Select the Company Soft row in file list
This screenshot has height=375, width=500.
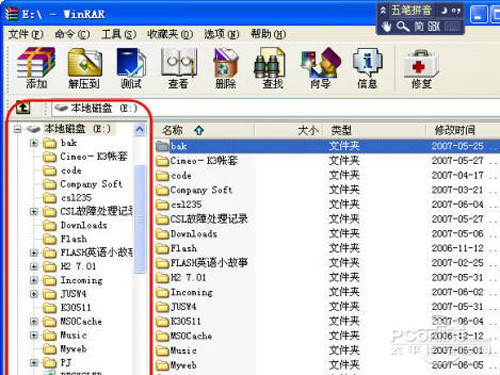[x=327, y=190]
